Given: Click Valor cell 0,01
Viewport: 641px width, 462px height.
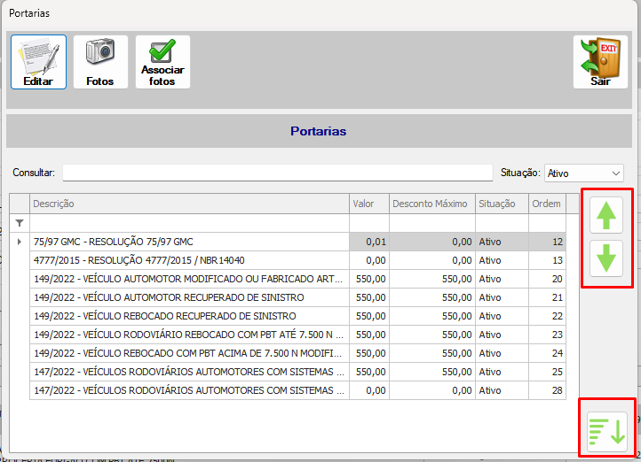Looking at the screenshot, I should click(369, 242).
